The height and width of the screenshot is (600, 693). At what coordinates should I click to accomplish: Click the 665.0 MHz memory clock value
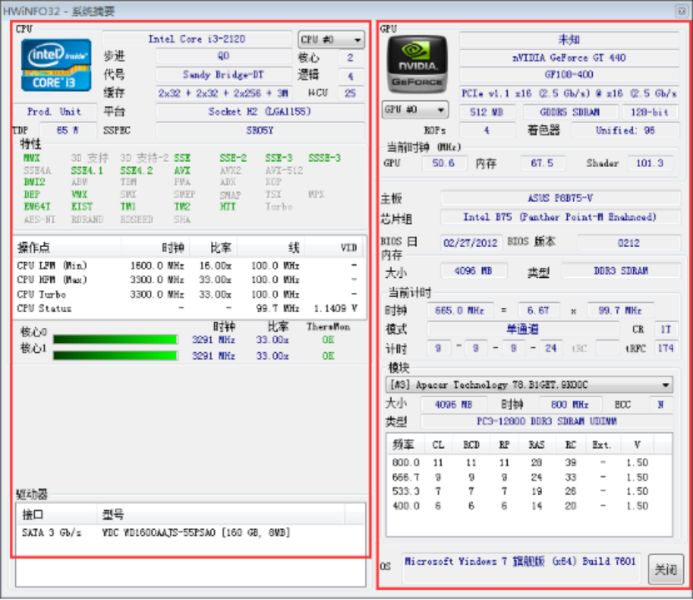(x=459, y=311)
